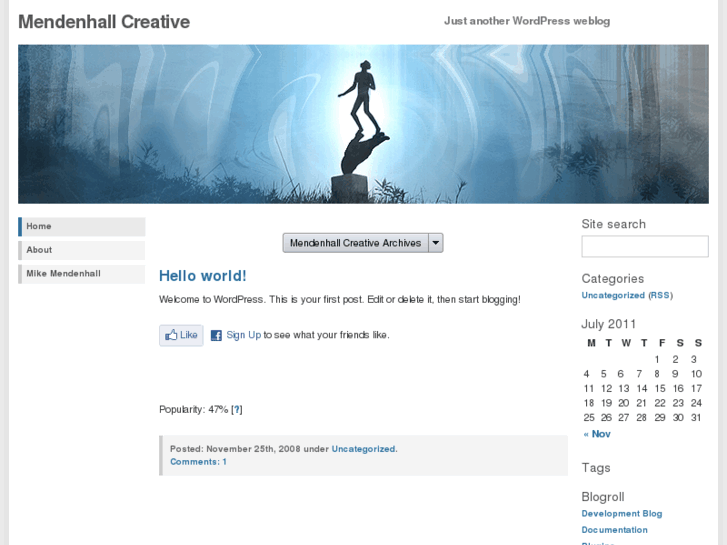
Task: Open the Uncategorized link in post footer
Action: [364, 449]
